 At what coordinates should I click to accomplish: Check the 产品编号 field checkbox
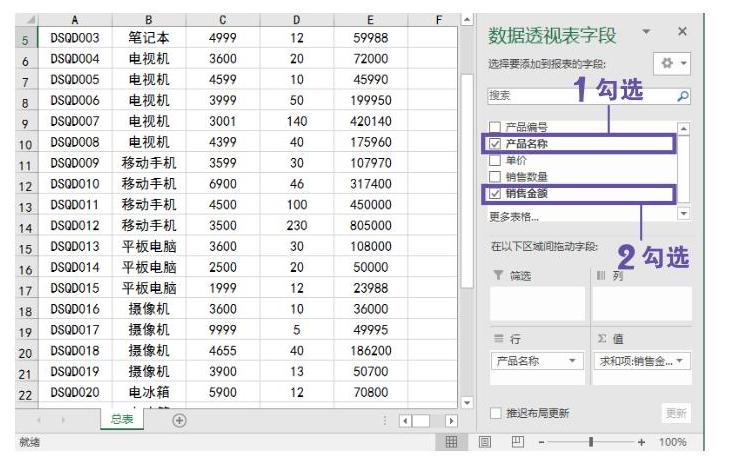point(495,127)
